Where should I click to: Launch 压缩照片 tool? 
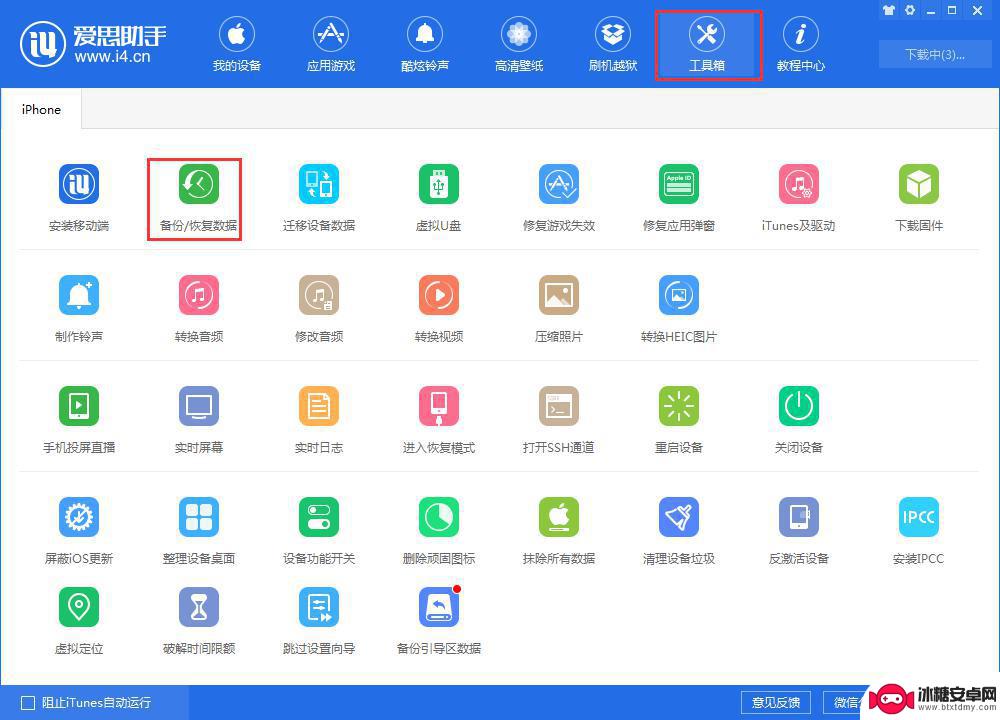[x=559, y=308]
